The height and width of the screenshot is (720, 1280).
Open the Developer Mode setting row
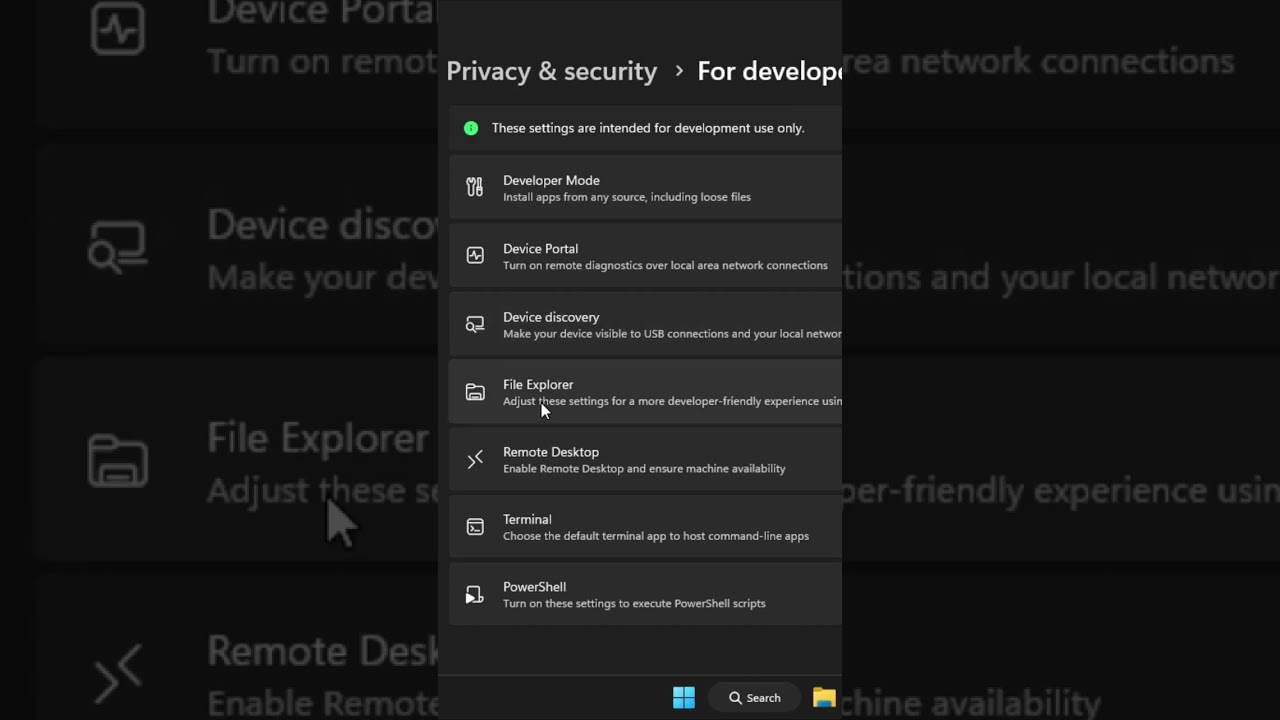point(645,188)
